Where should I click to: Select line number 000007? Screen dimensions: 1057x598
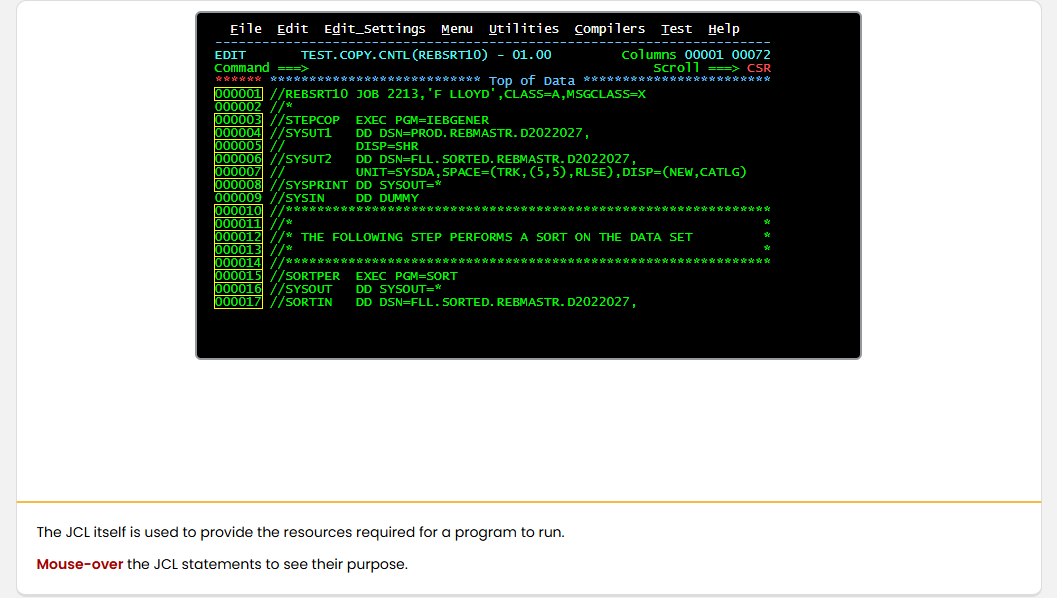[238, 172]
